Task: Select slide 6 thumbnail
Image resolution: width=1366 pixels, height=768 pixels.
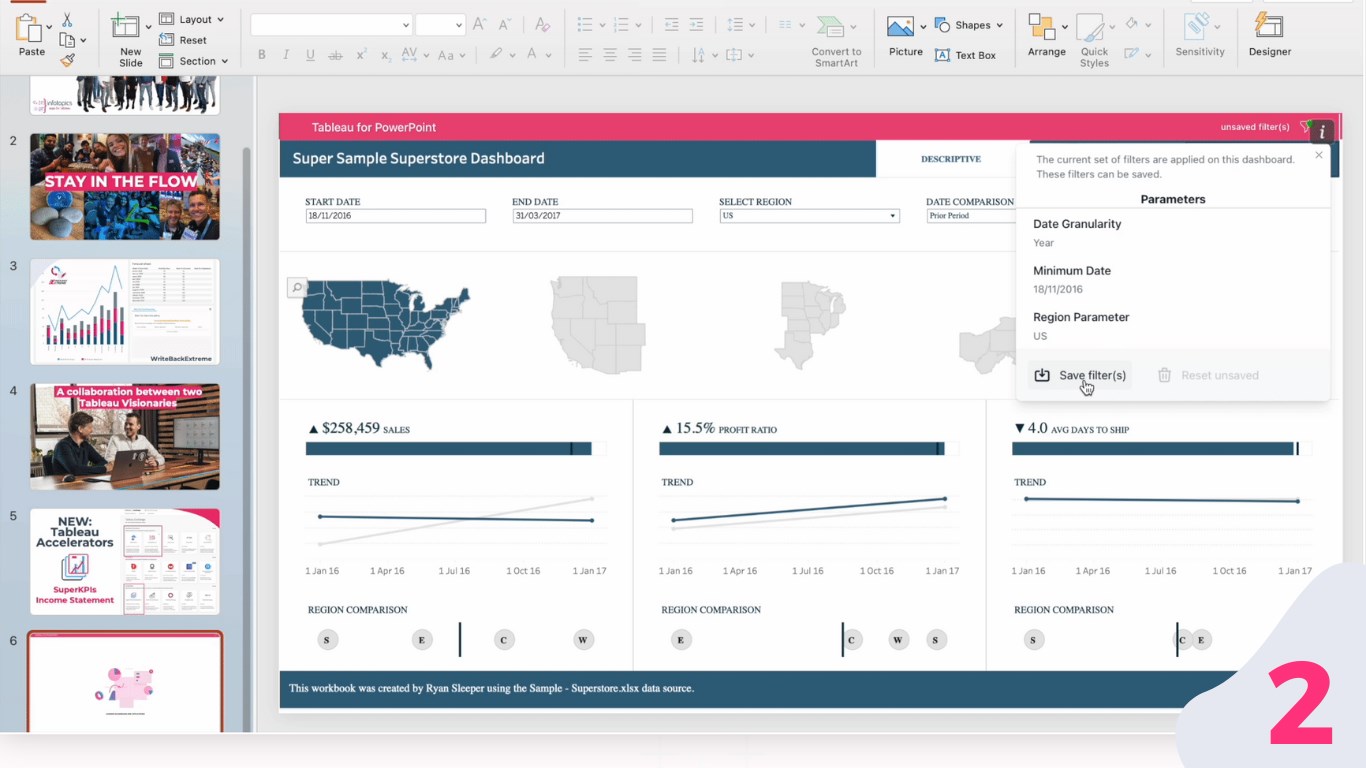Action: point(125,682)
